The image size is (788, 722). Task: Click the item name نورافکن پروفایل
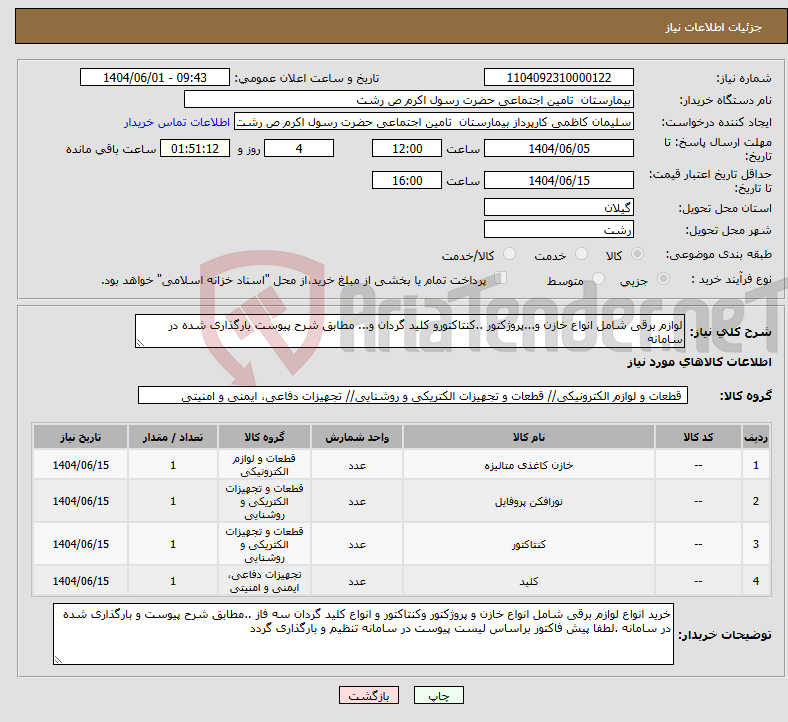pos(529,501)
